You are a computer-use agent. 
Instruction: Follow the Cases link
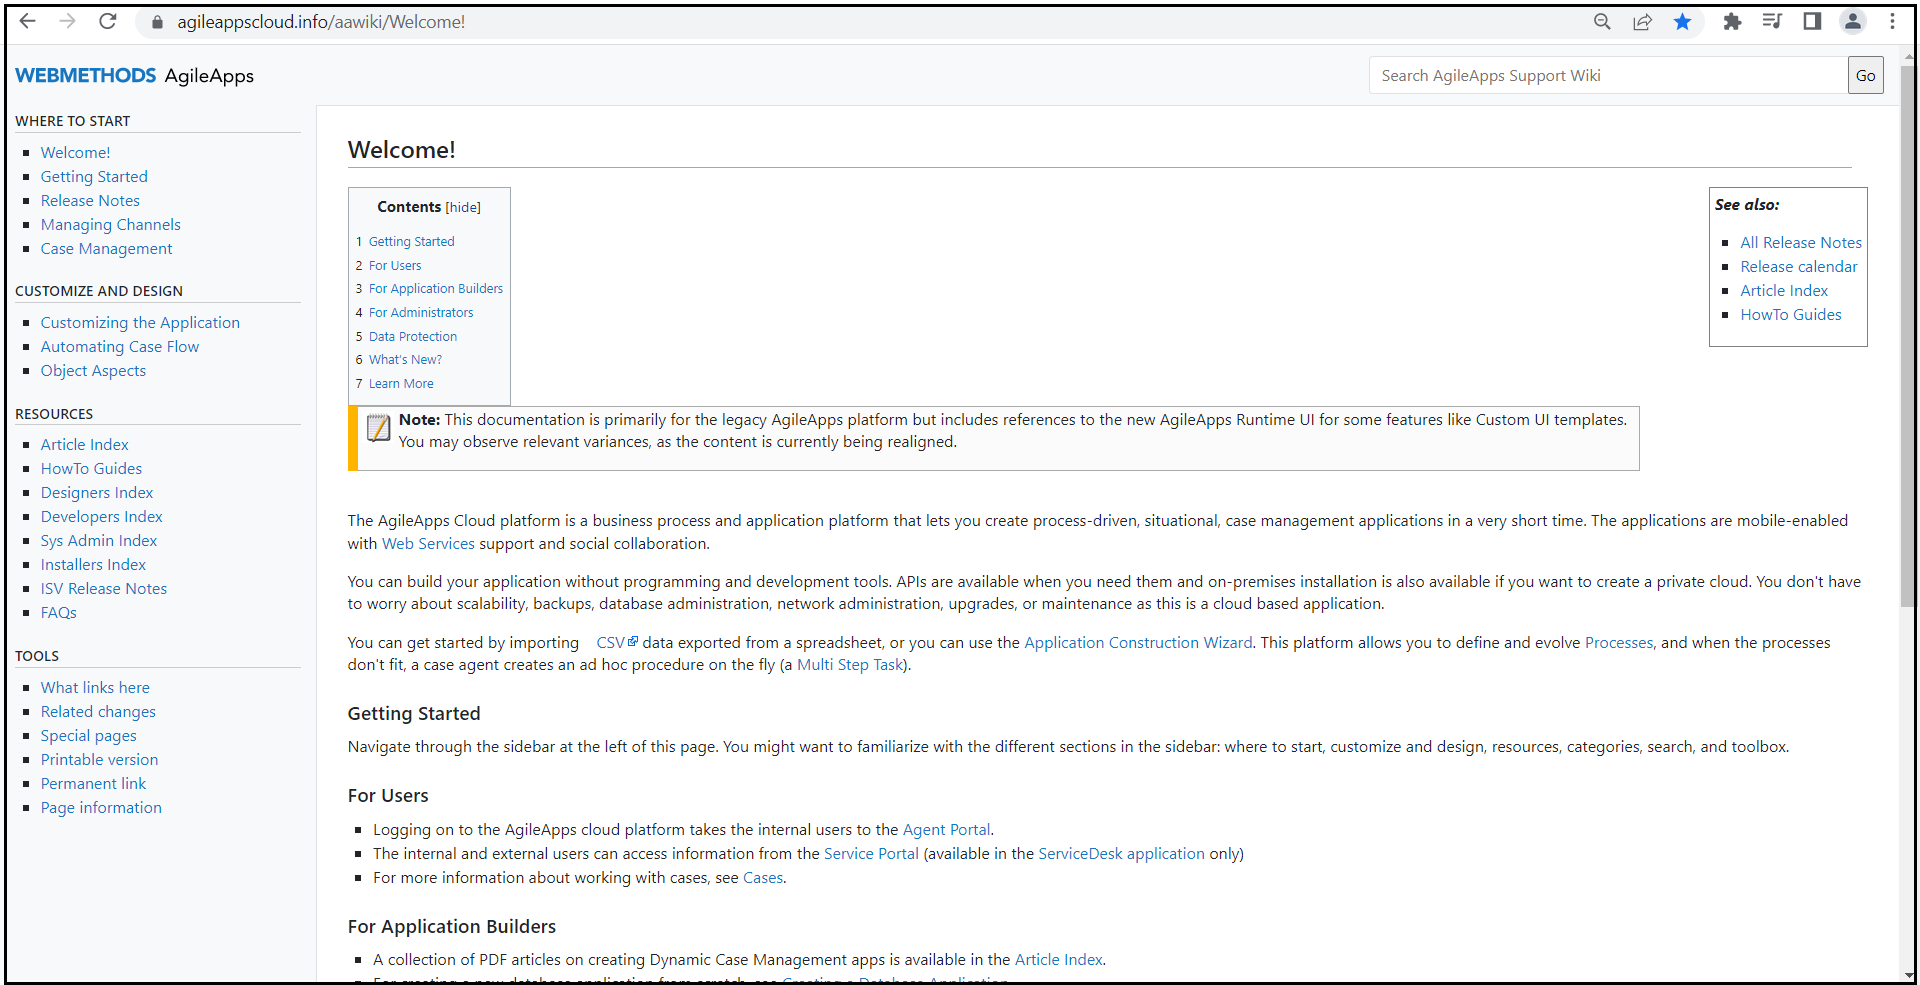(x=763, y=878)
